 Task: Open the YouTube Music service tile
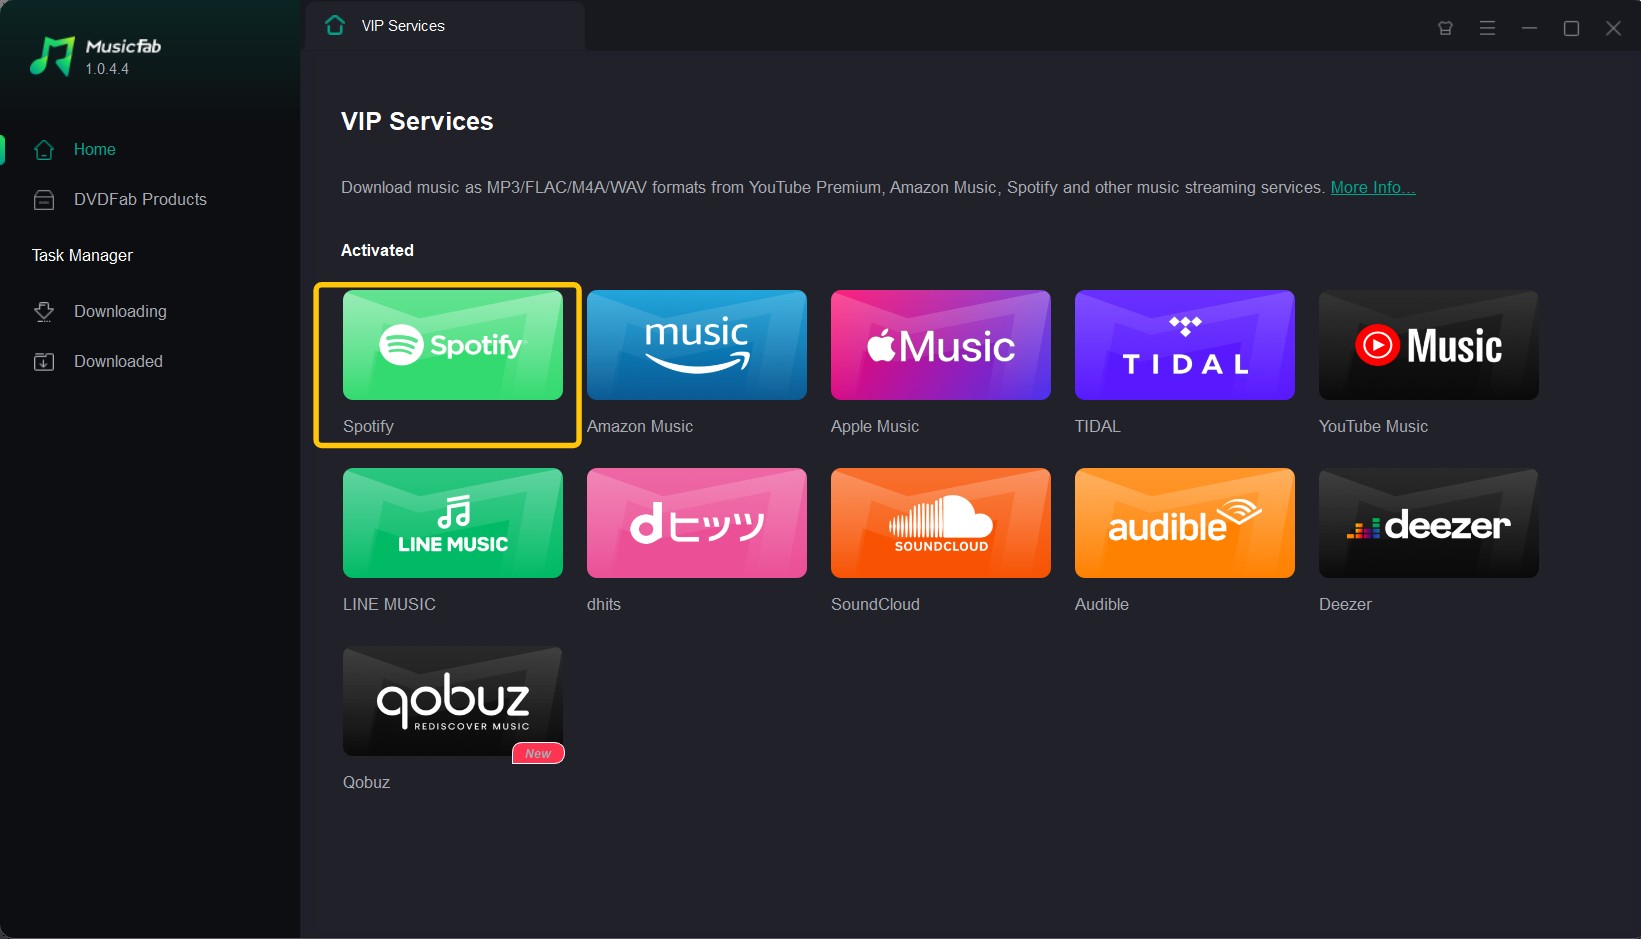(x=1429, y=345)
